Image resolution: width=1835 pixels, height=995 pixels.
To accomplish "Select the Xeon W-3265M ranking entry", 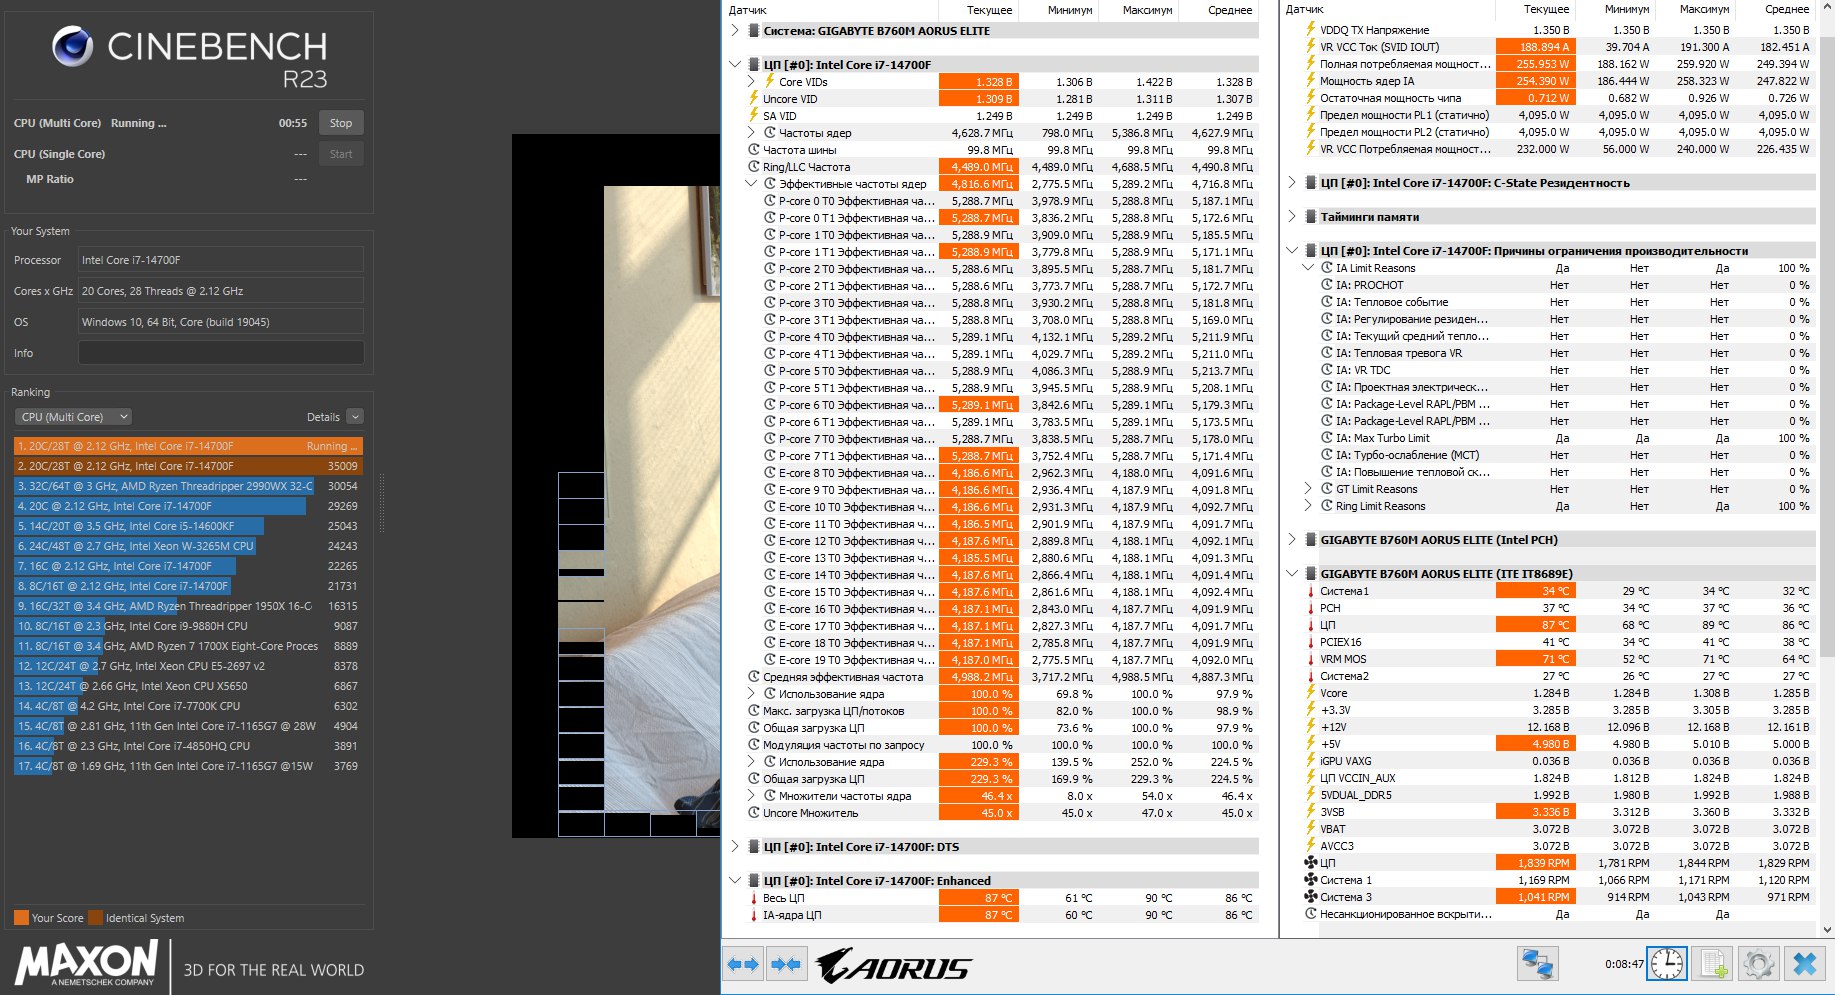I will point(188,546).
